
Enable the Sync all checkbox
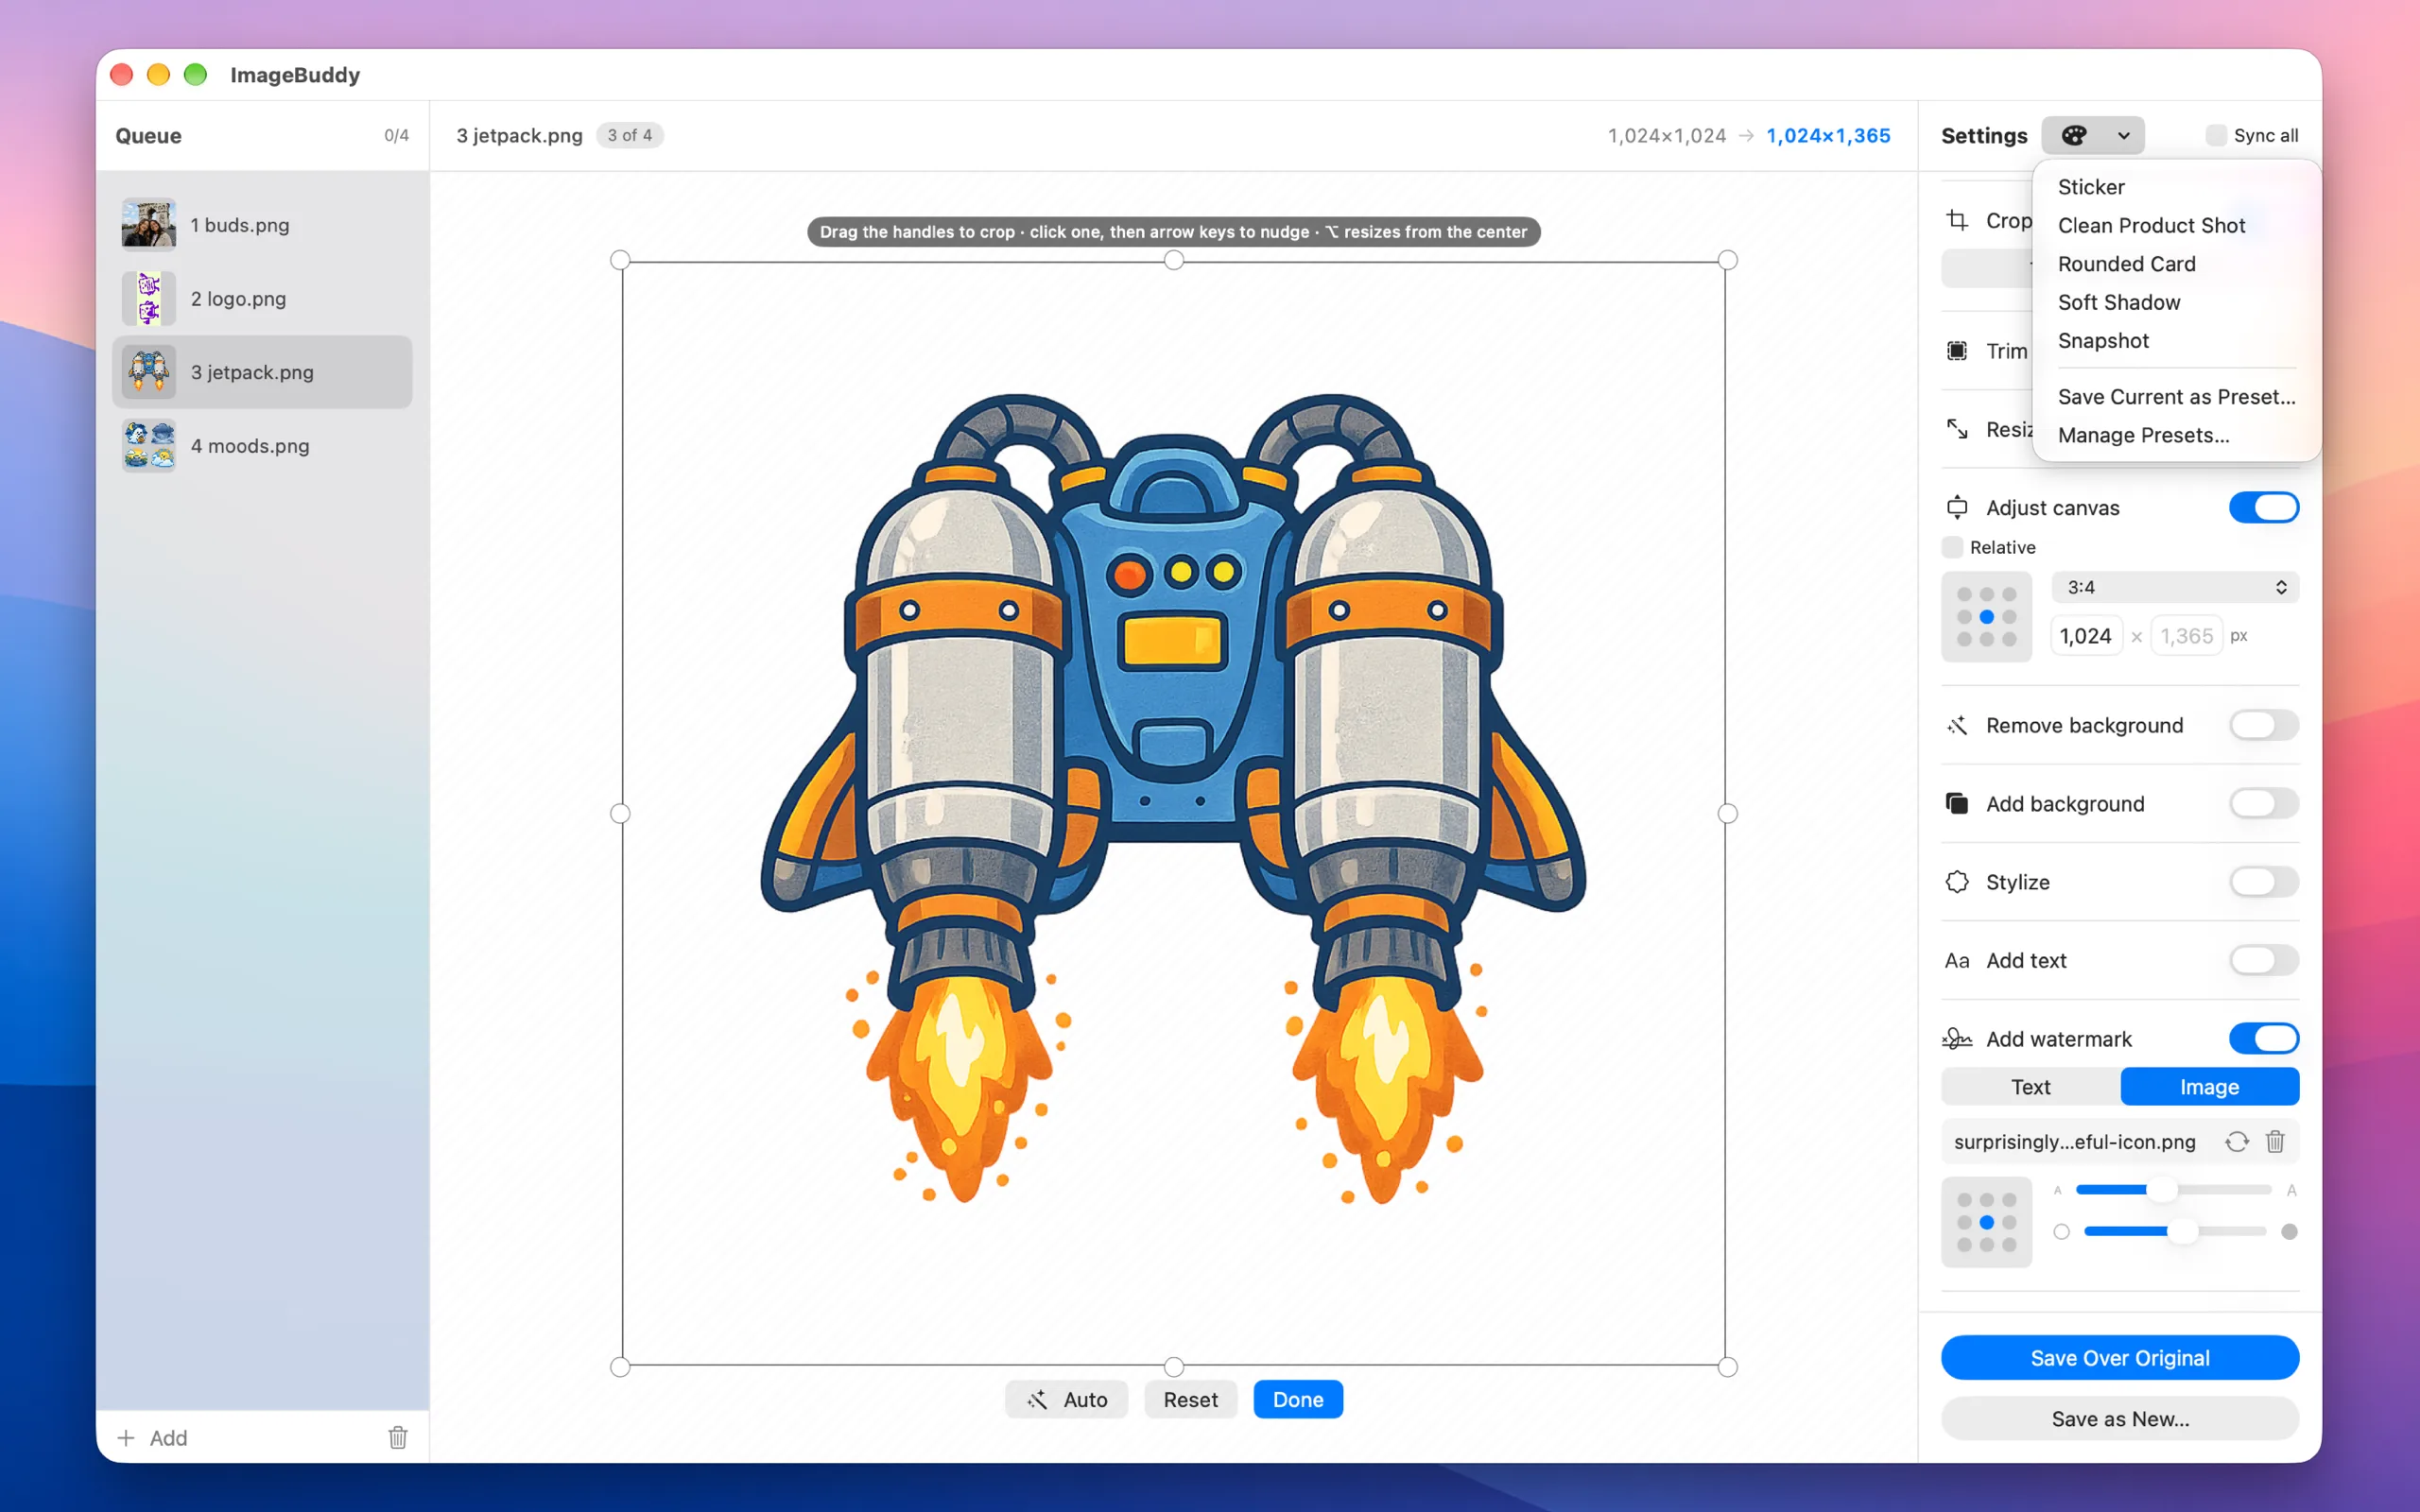[x=2216, y=135]
